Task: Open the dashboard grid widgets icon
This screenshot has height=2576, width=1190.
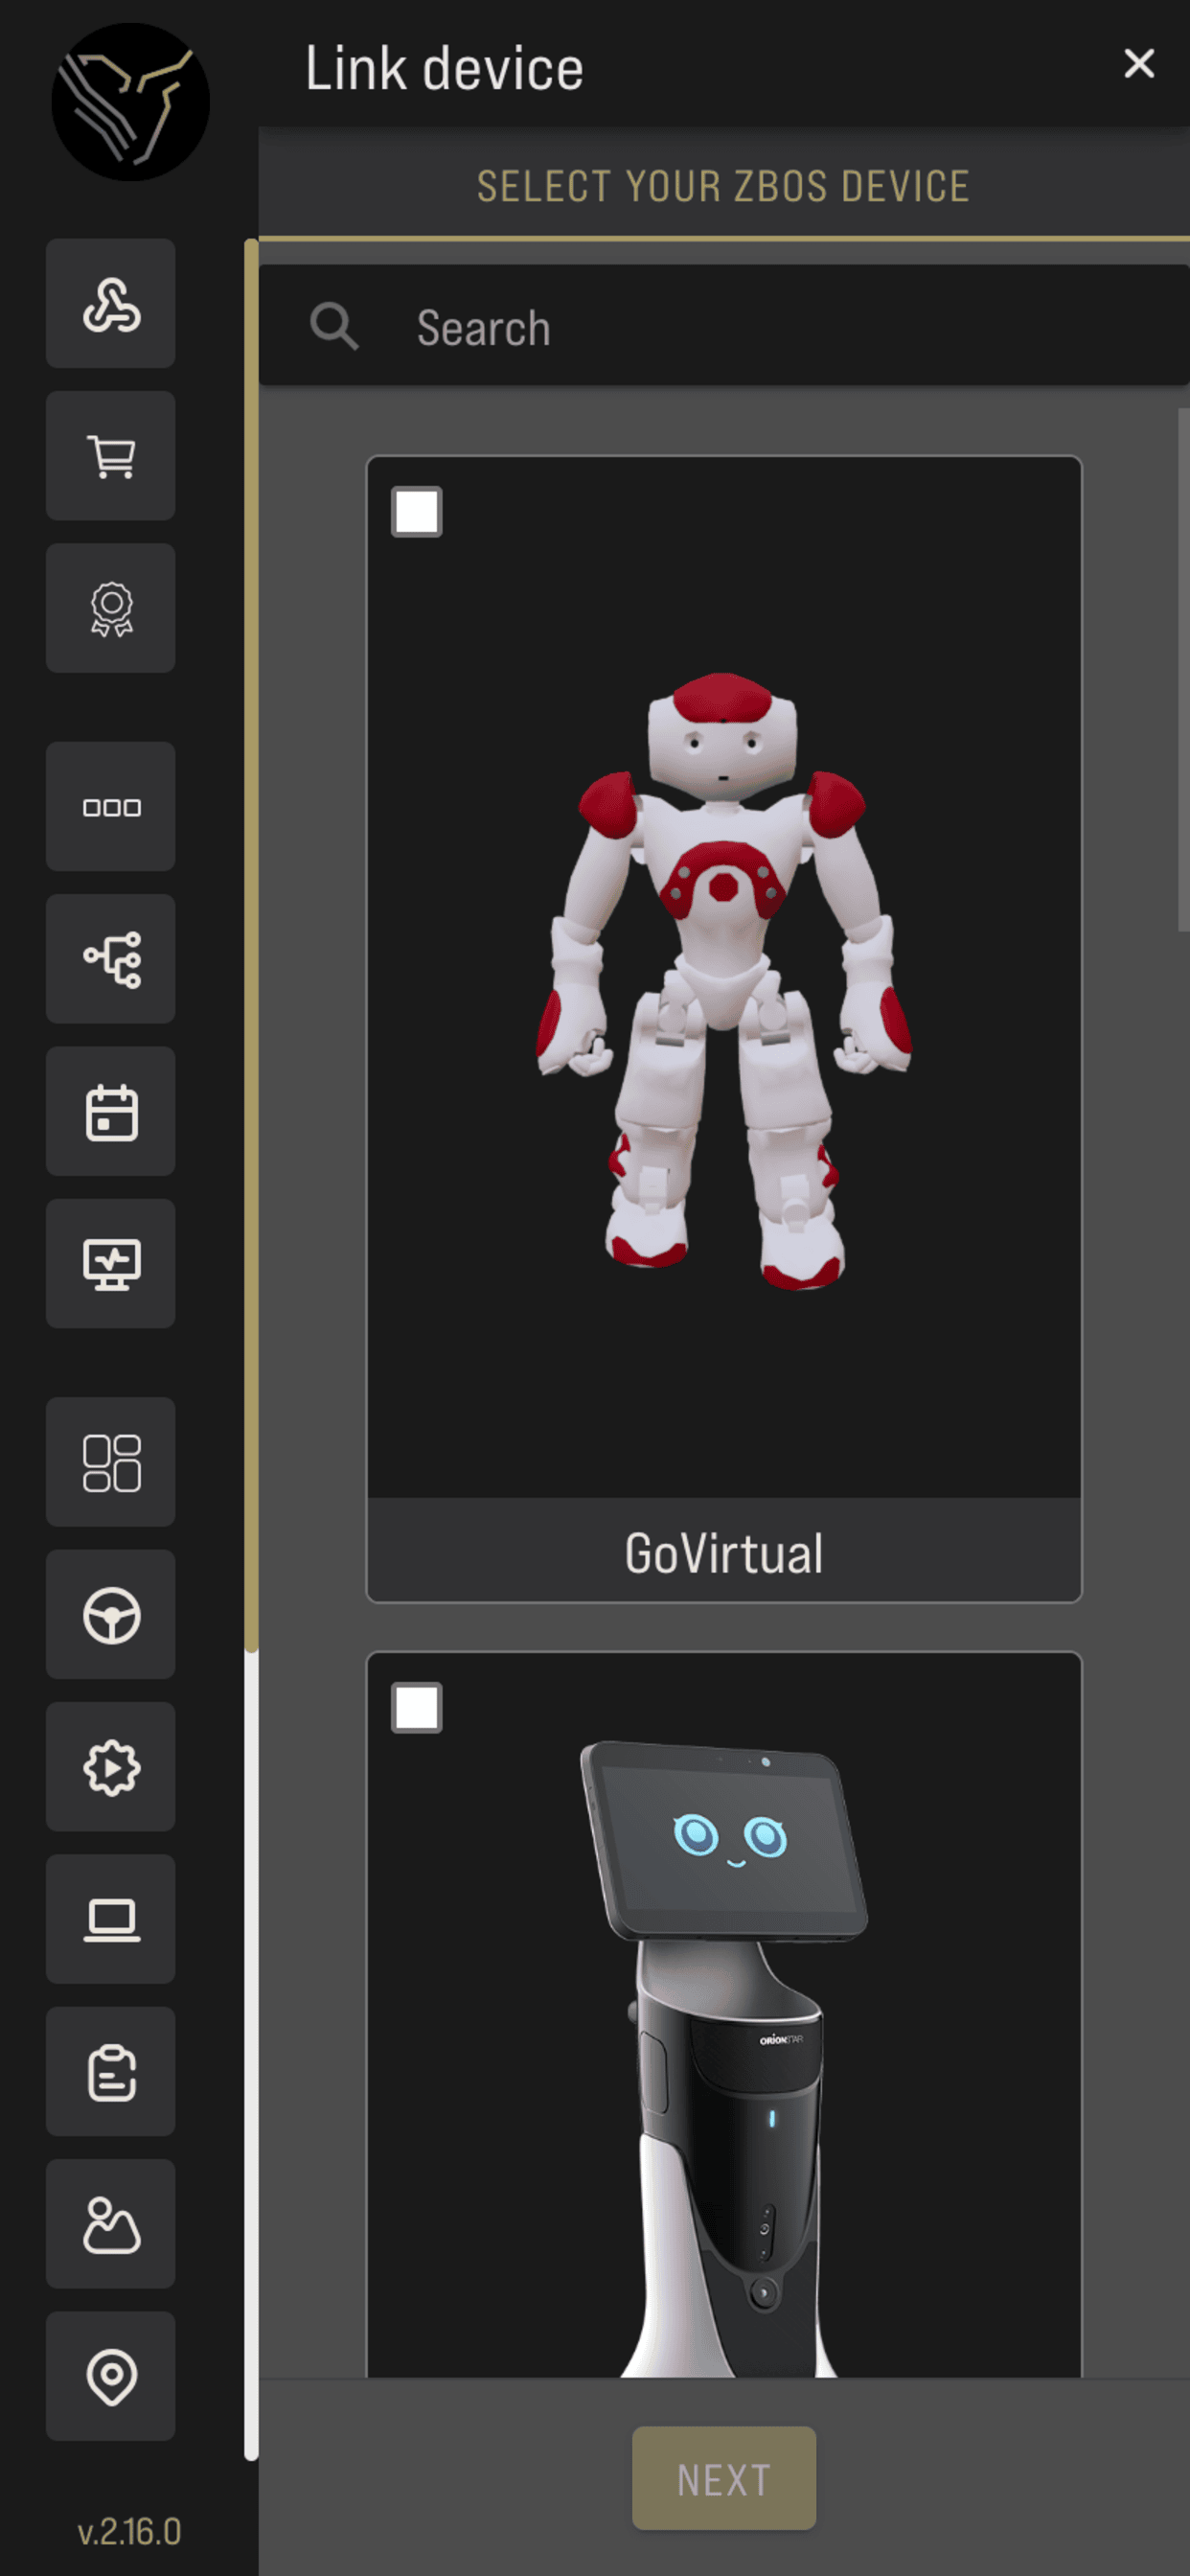Action: pyautogui.click(x=111, y=1462)
